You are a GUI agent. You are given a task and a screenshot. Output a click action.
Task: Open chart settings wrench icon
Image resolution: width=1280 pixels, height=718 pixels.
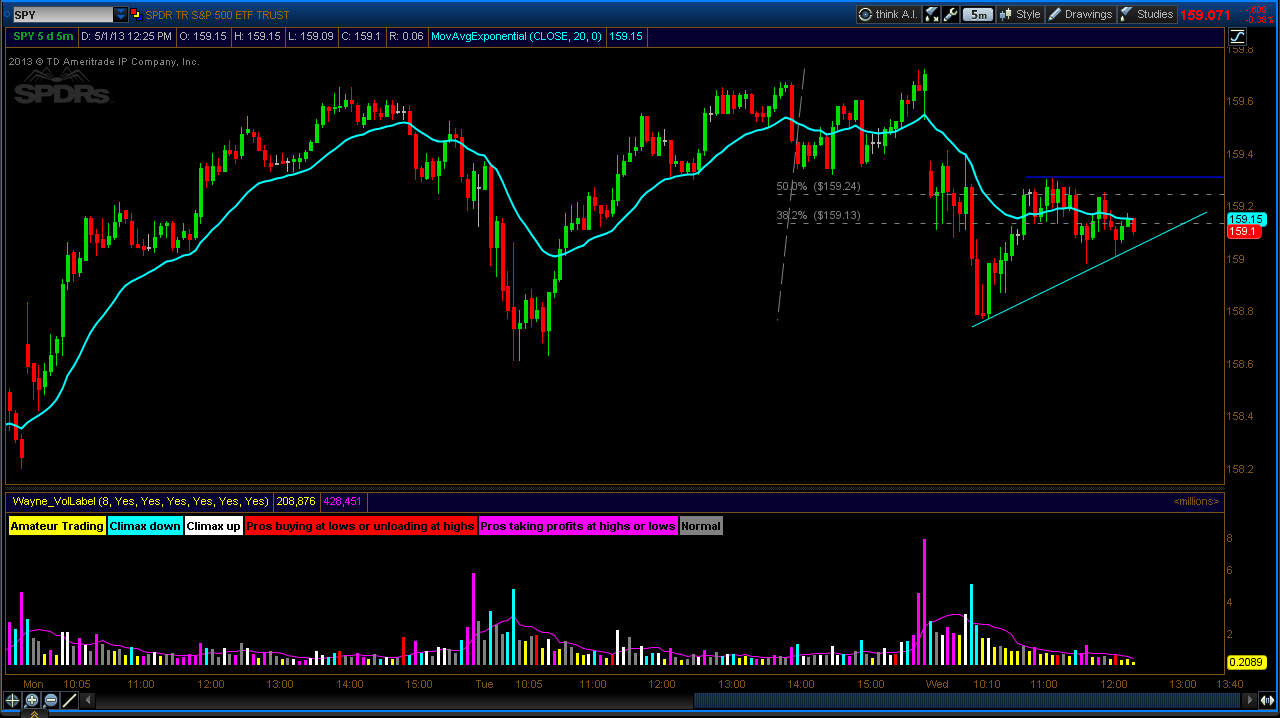click(951, 14)
